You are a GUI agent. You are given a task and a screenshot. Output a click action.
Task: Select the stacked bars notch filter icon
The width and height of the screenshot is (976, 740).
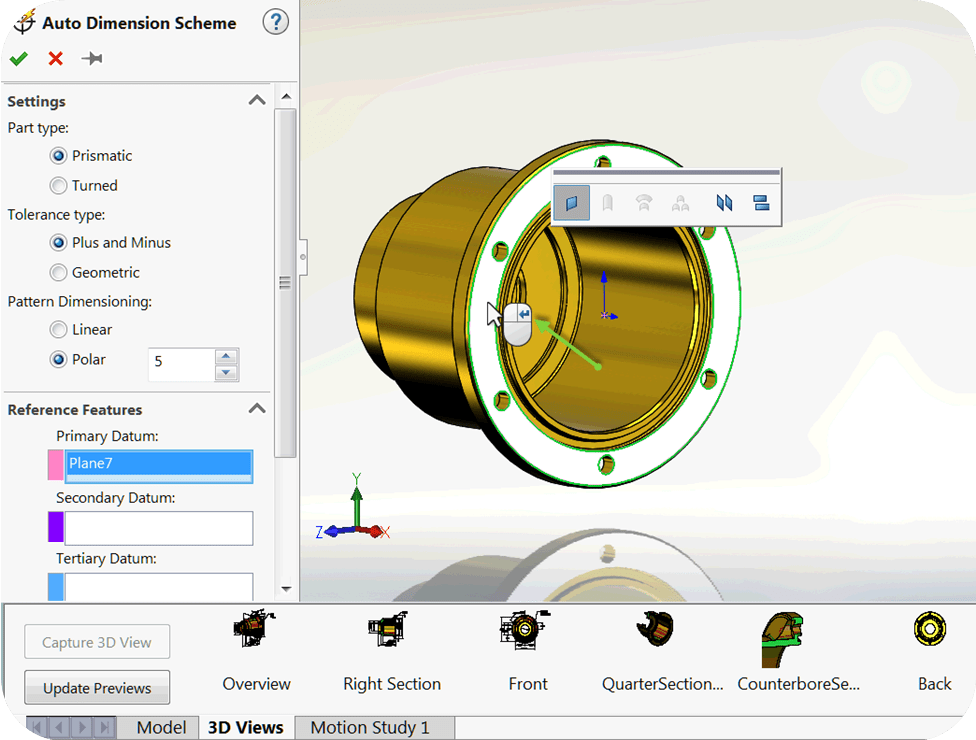point(761,203)
